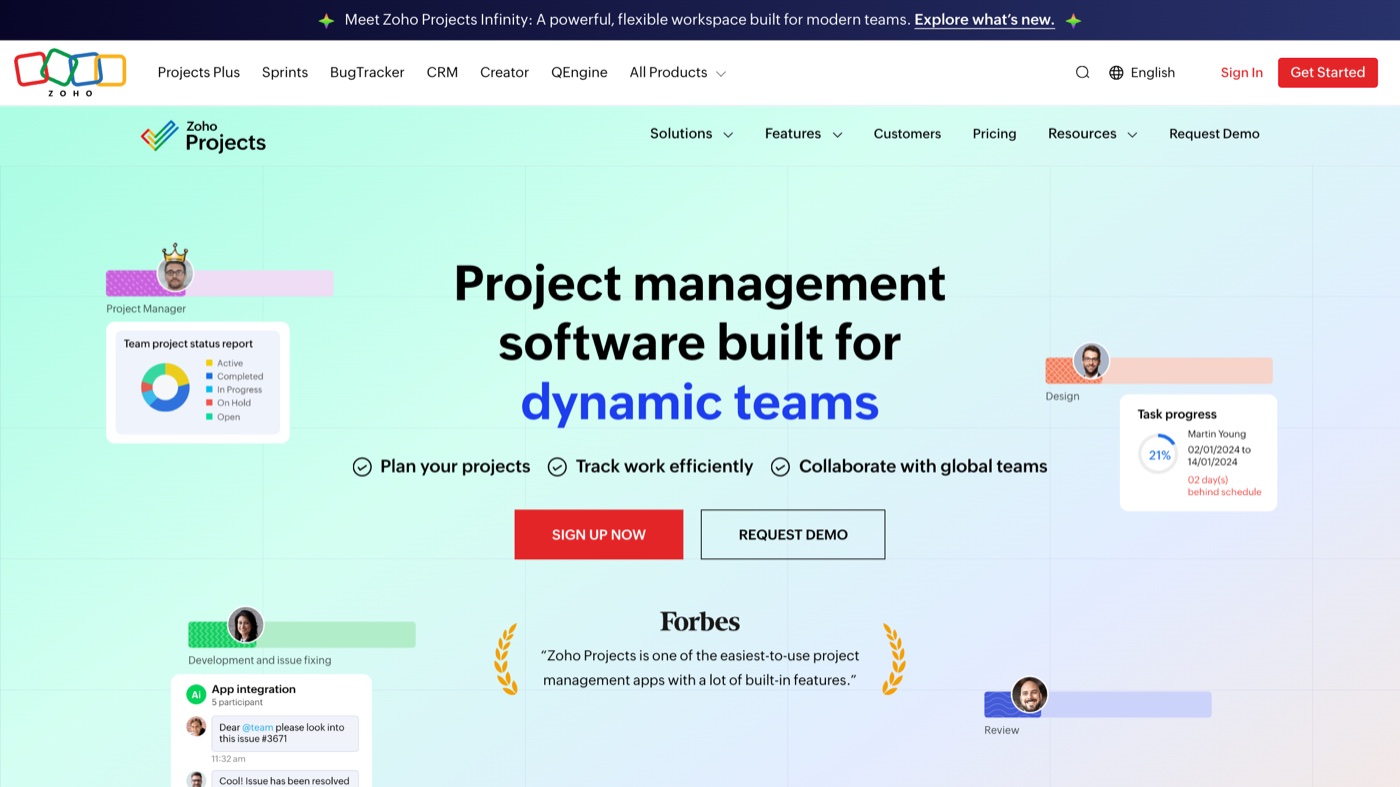Screen dimensions: 1400x787
Task: Click the yellow Active legend swatch
Action: pos(209,363)
